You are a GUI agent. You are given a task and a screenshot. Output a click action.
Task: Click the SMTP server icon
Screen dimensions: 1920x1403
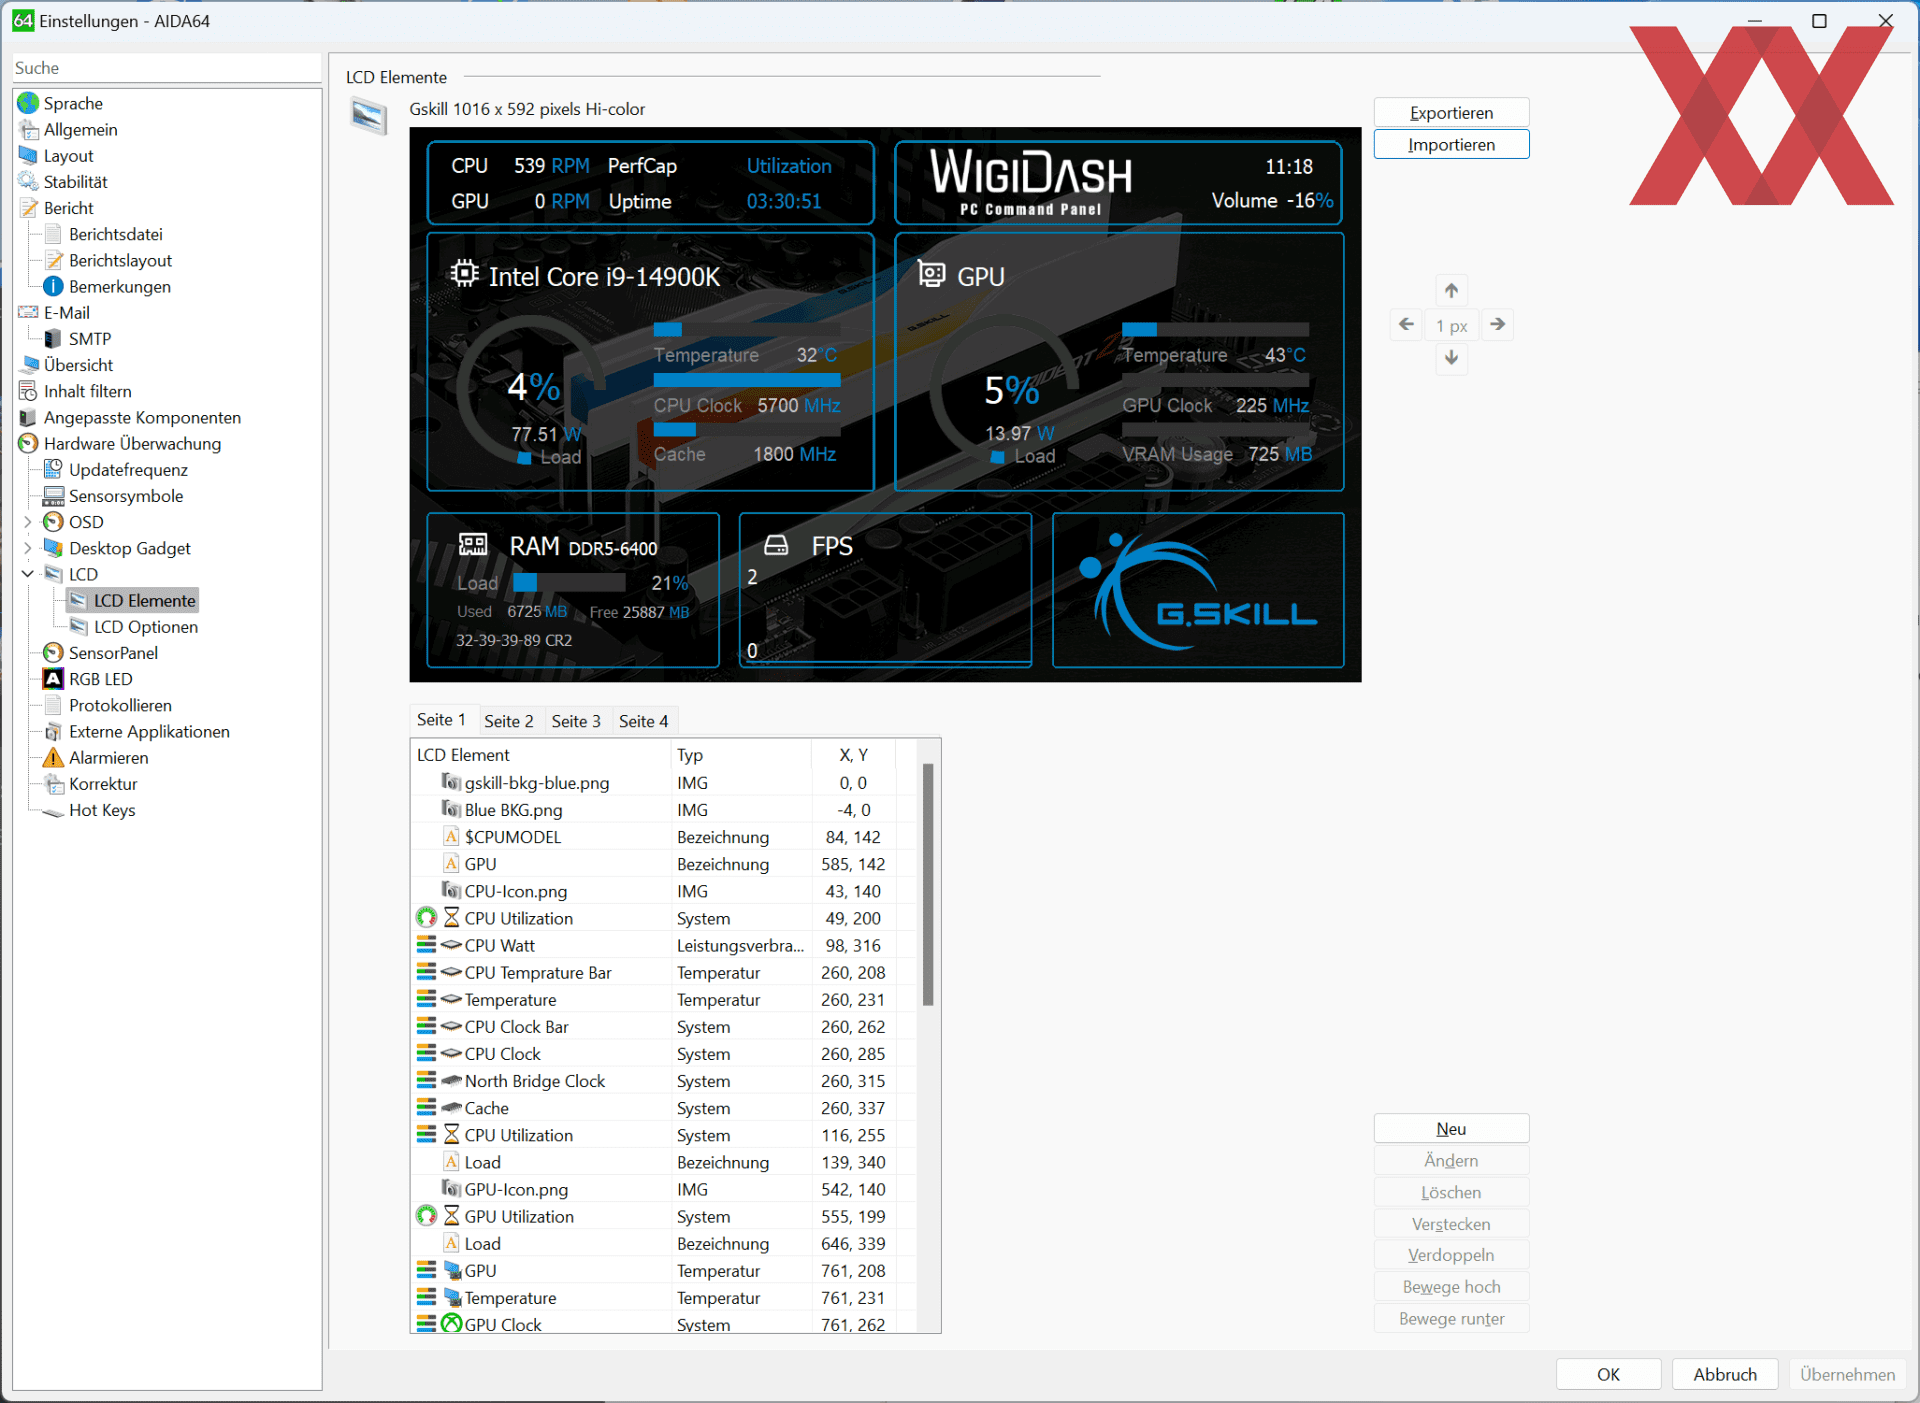pos(53,339)
